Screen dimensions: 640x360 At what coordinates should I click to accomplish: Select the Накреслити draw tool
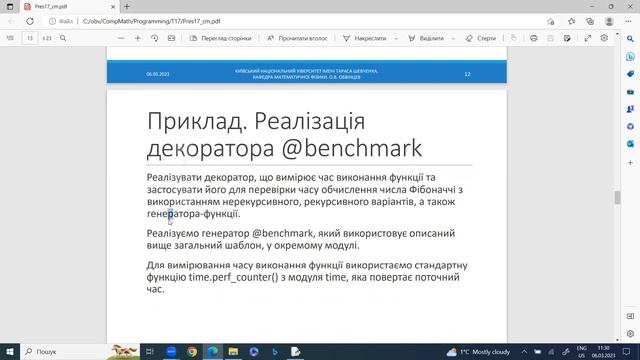pos(364,38)
